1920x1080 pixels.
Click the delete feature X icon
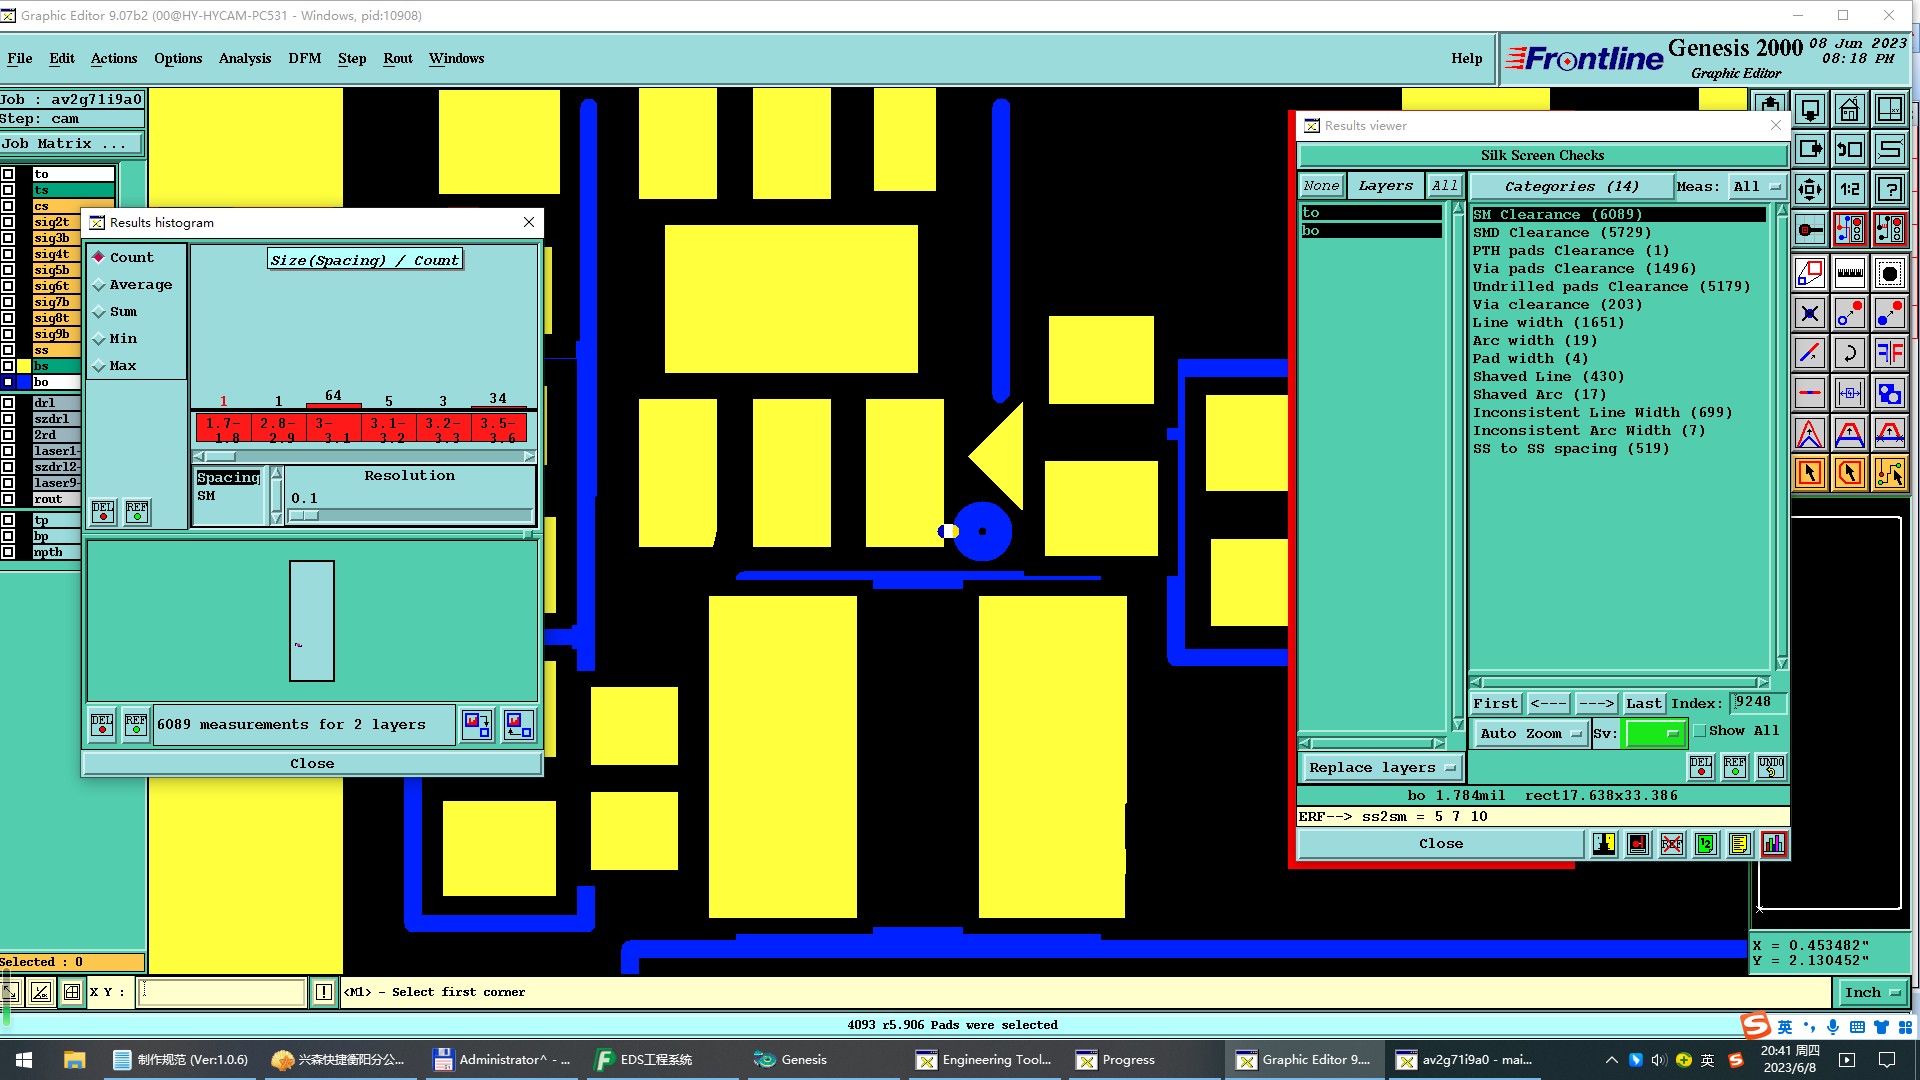tap(1809, 313)
